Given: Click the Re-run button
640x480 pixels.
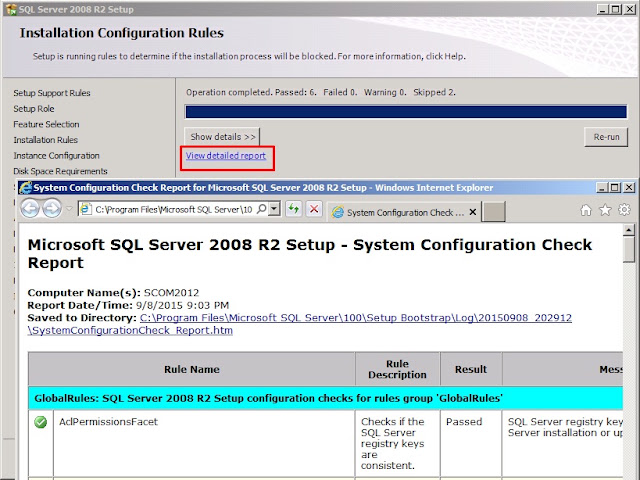Looking at the screenshot, I should tap(606, 137).
